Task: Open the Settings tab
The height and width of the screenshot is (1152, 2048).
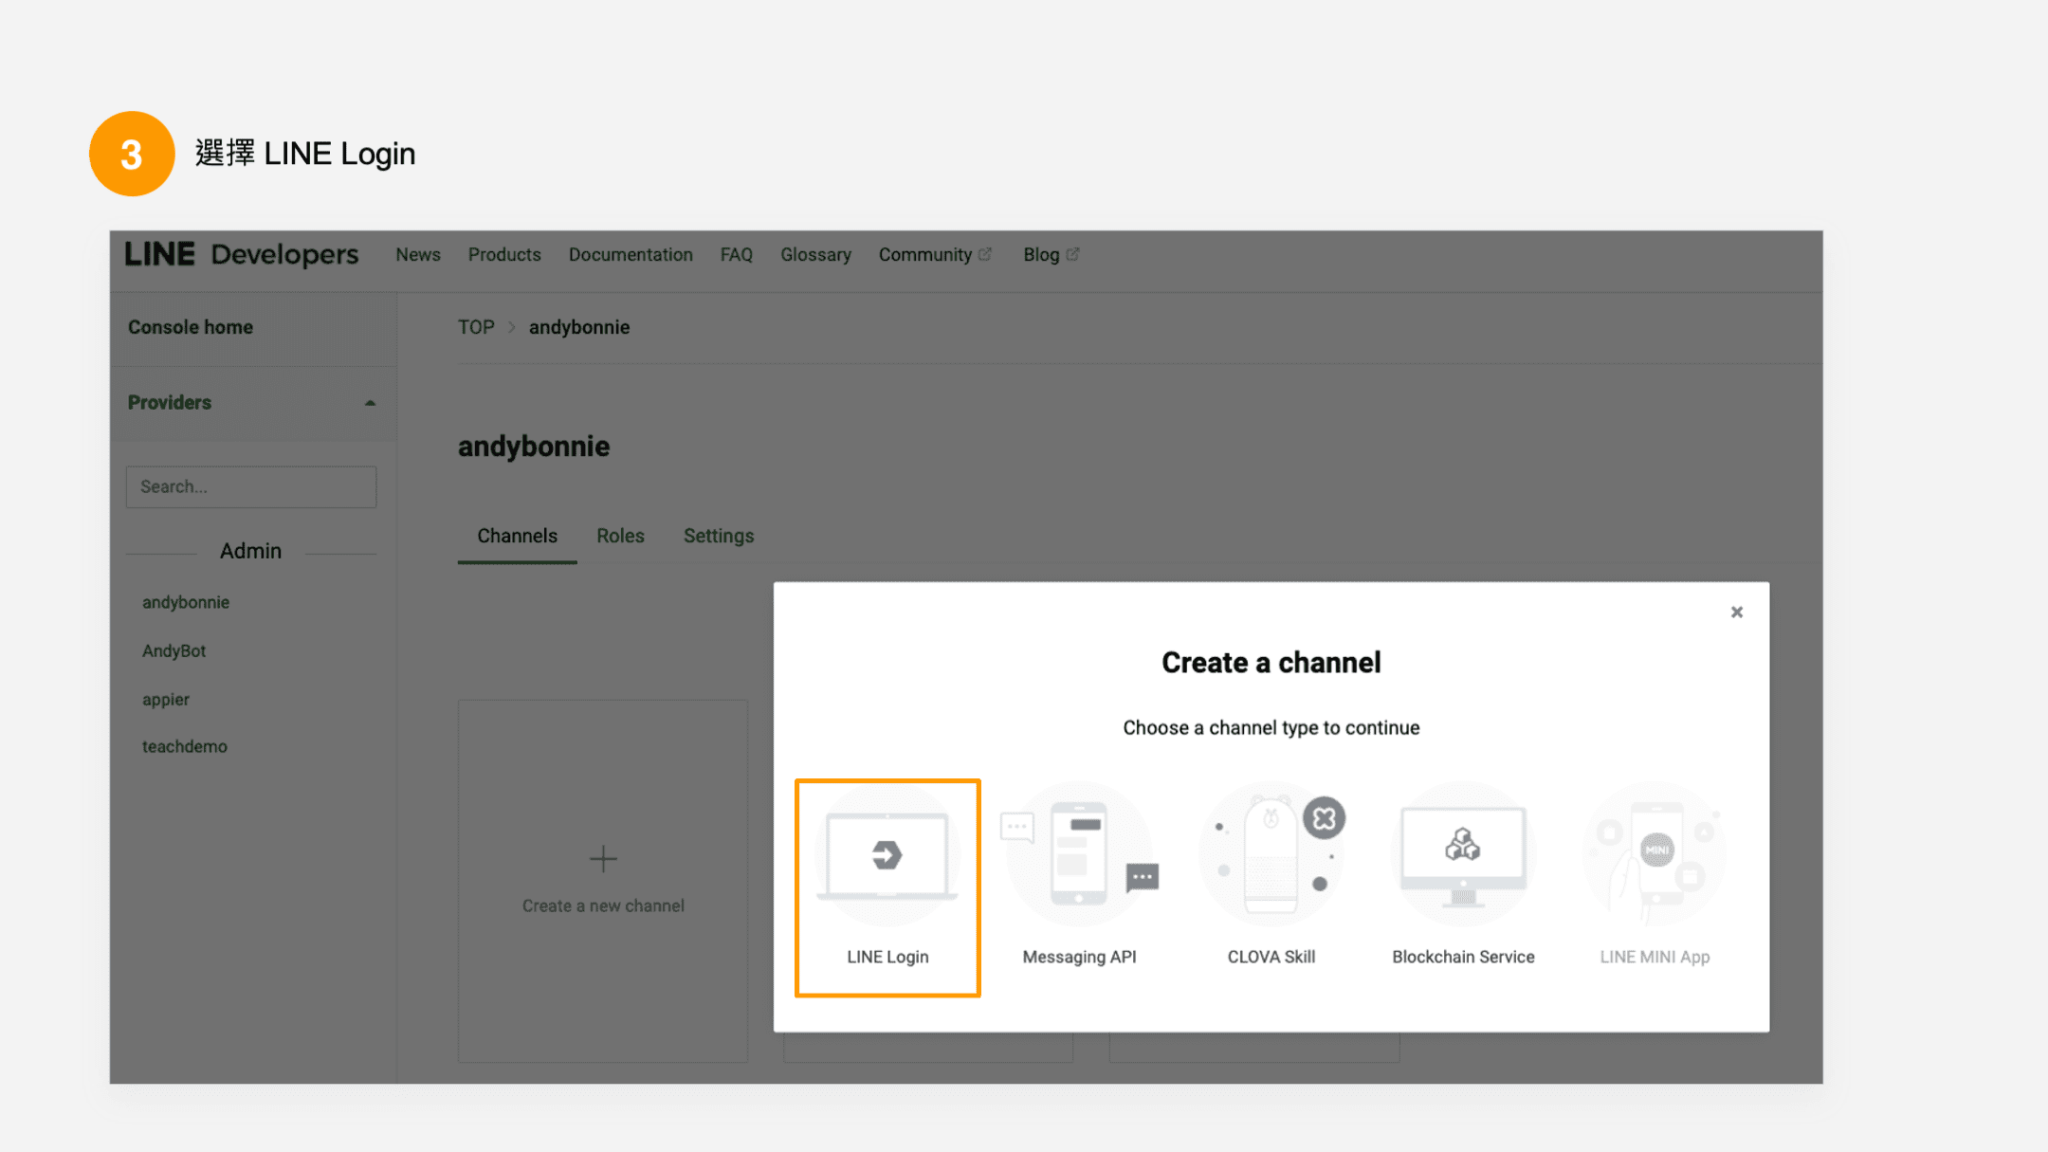Action: coord(718,536)
